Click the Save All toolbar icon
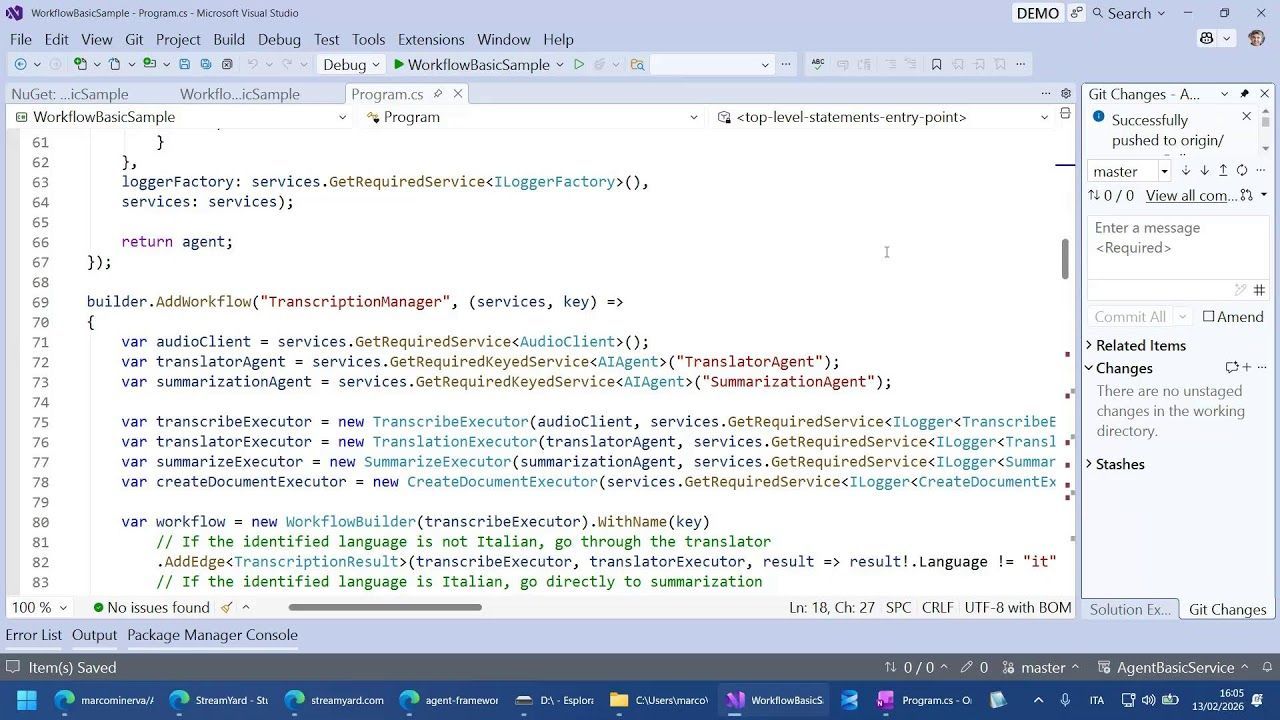This screenshot has width=1280, height=720. [205, 64]
